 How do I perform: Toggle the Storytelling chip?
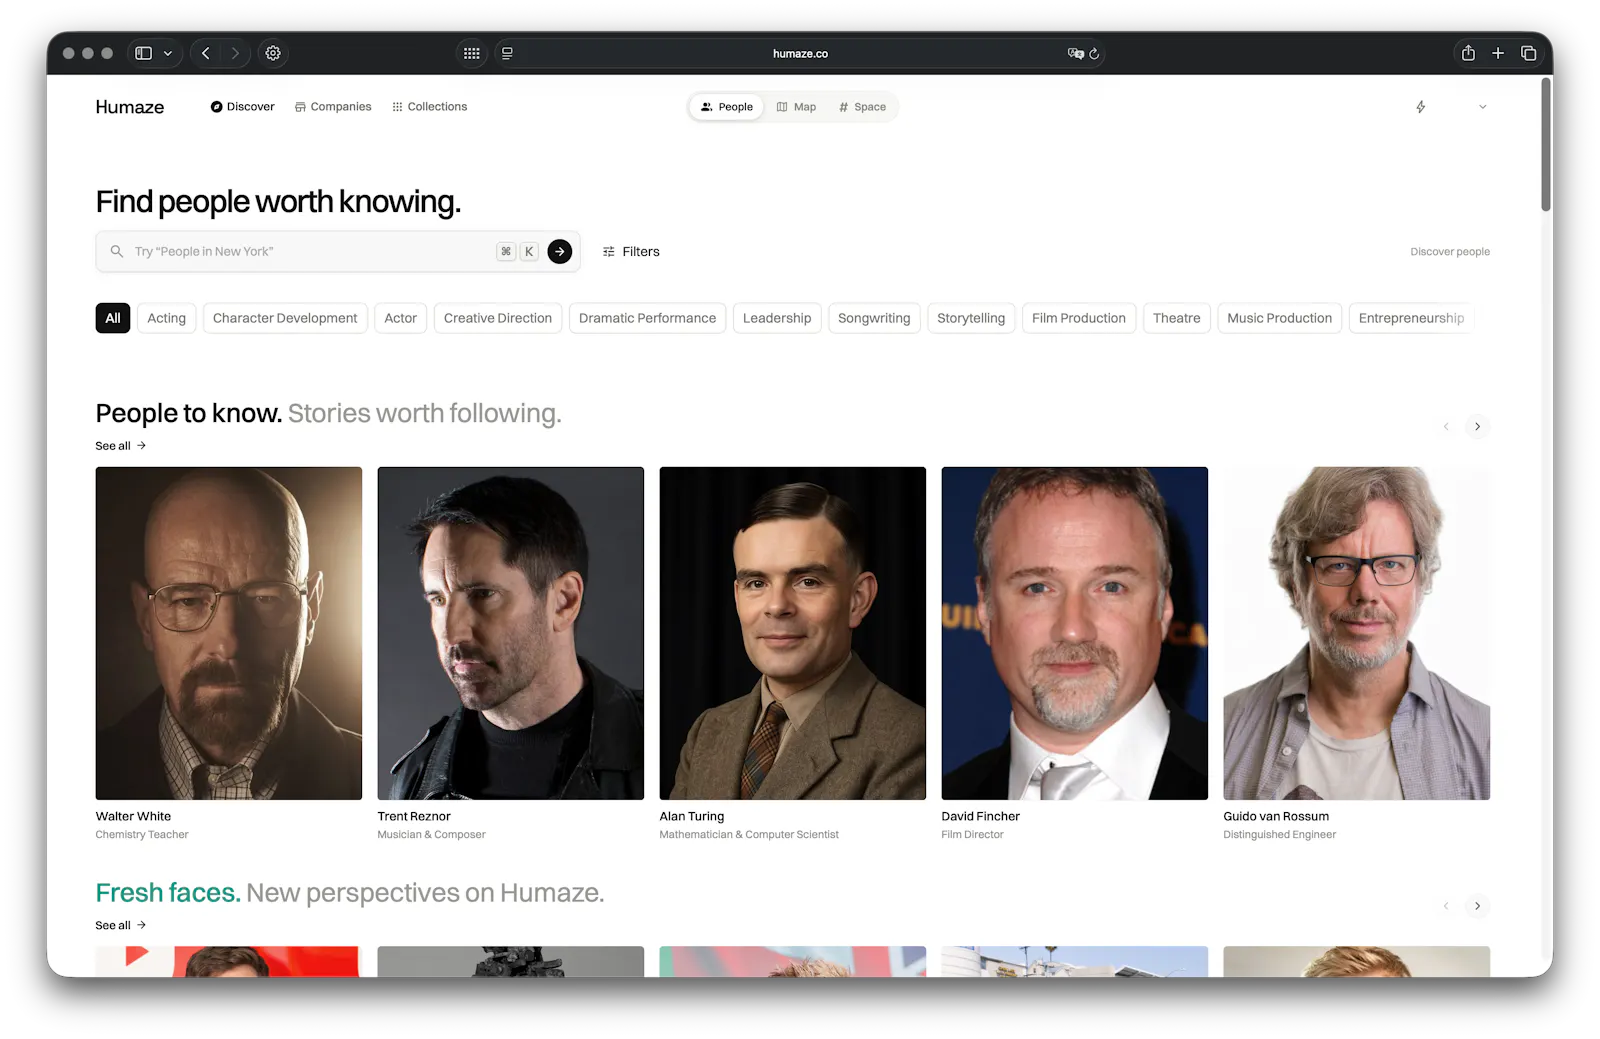tap(971, 318)
